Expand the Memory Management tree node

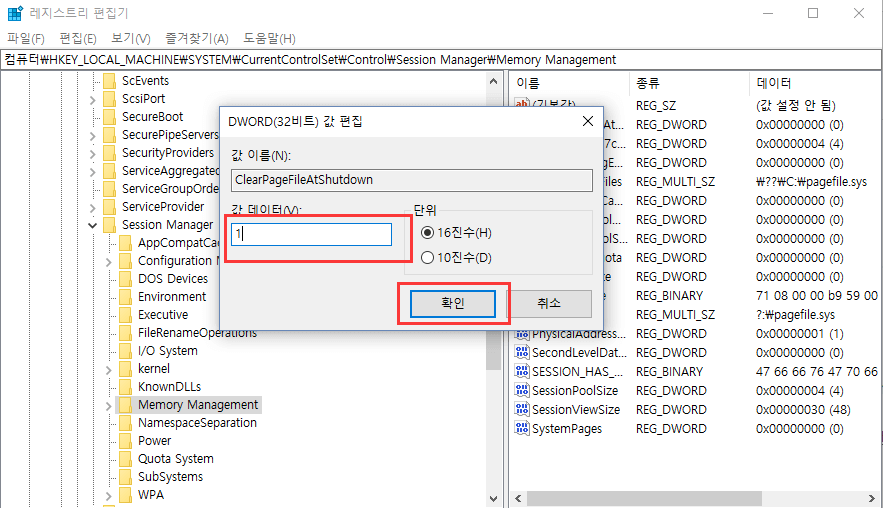(x=109, y=405)
